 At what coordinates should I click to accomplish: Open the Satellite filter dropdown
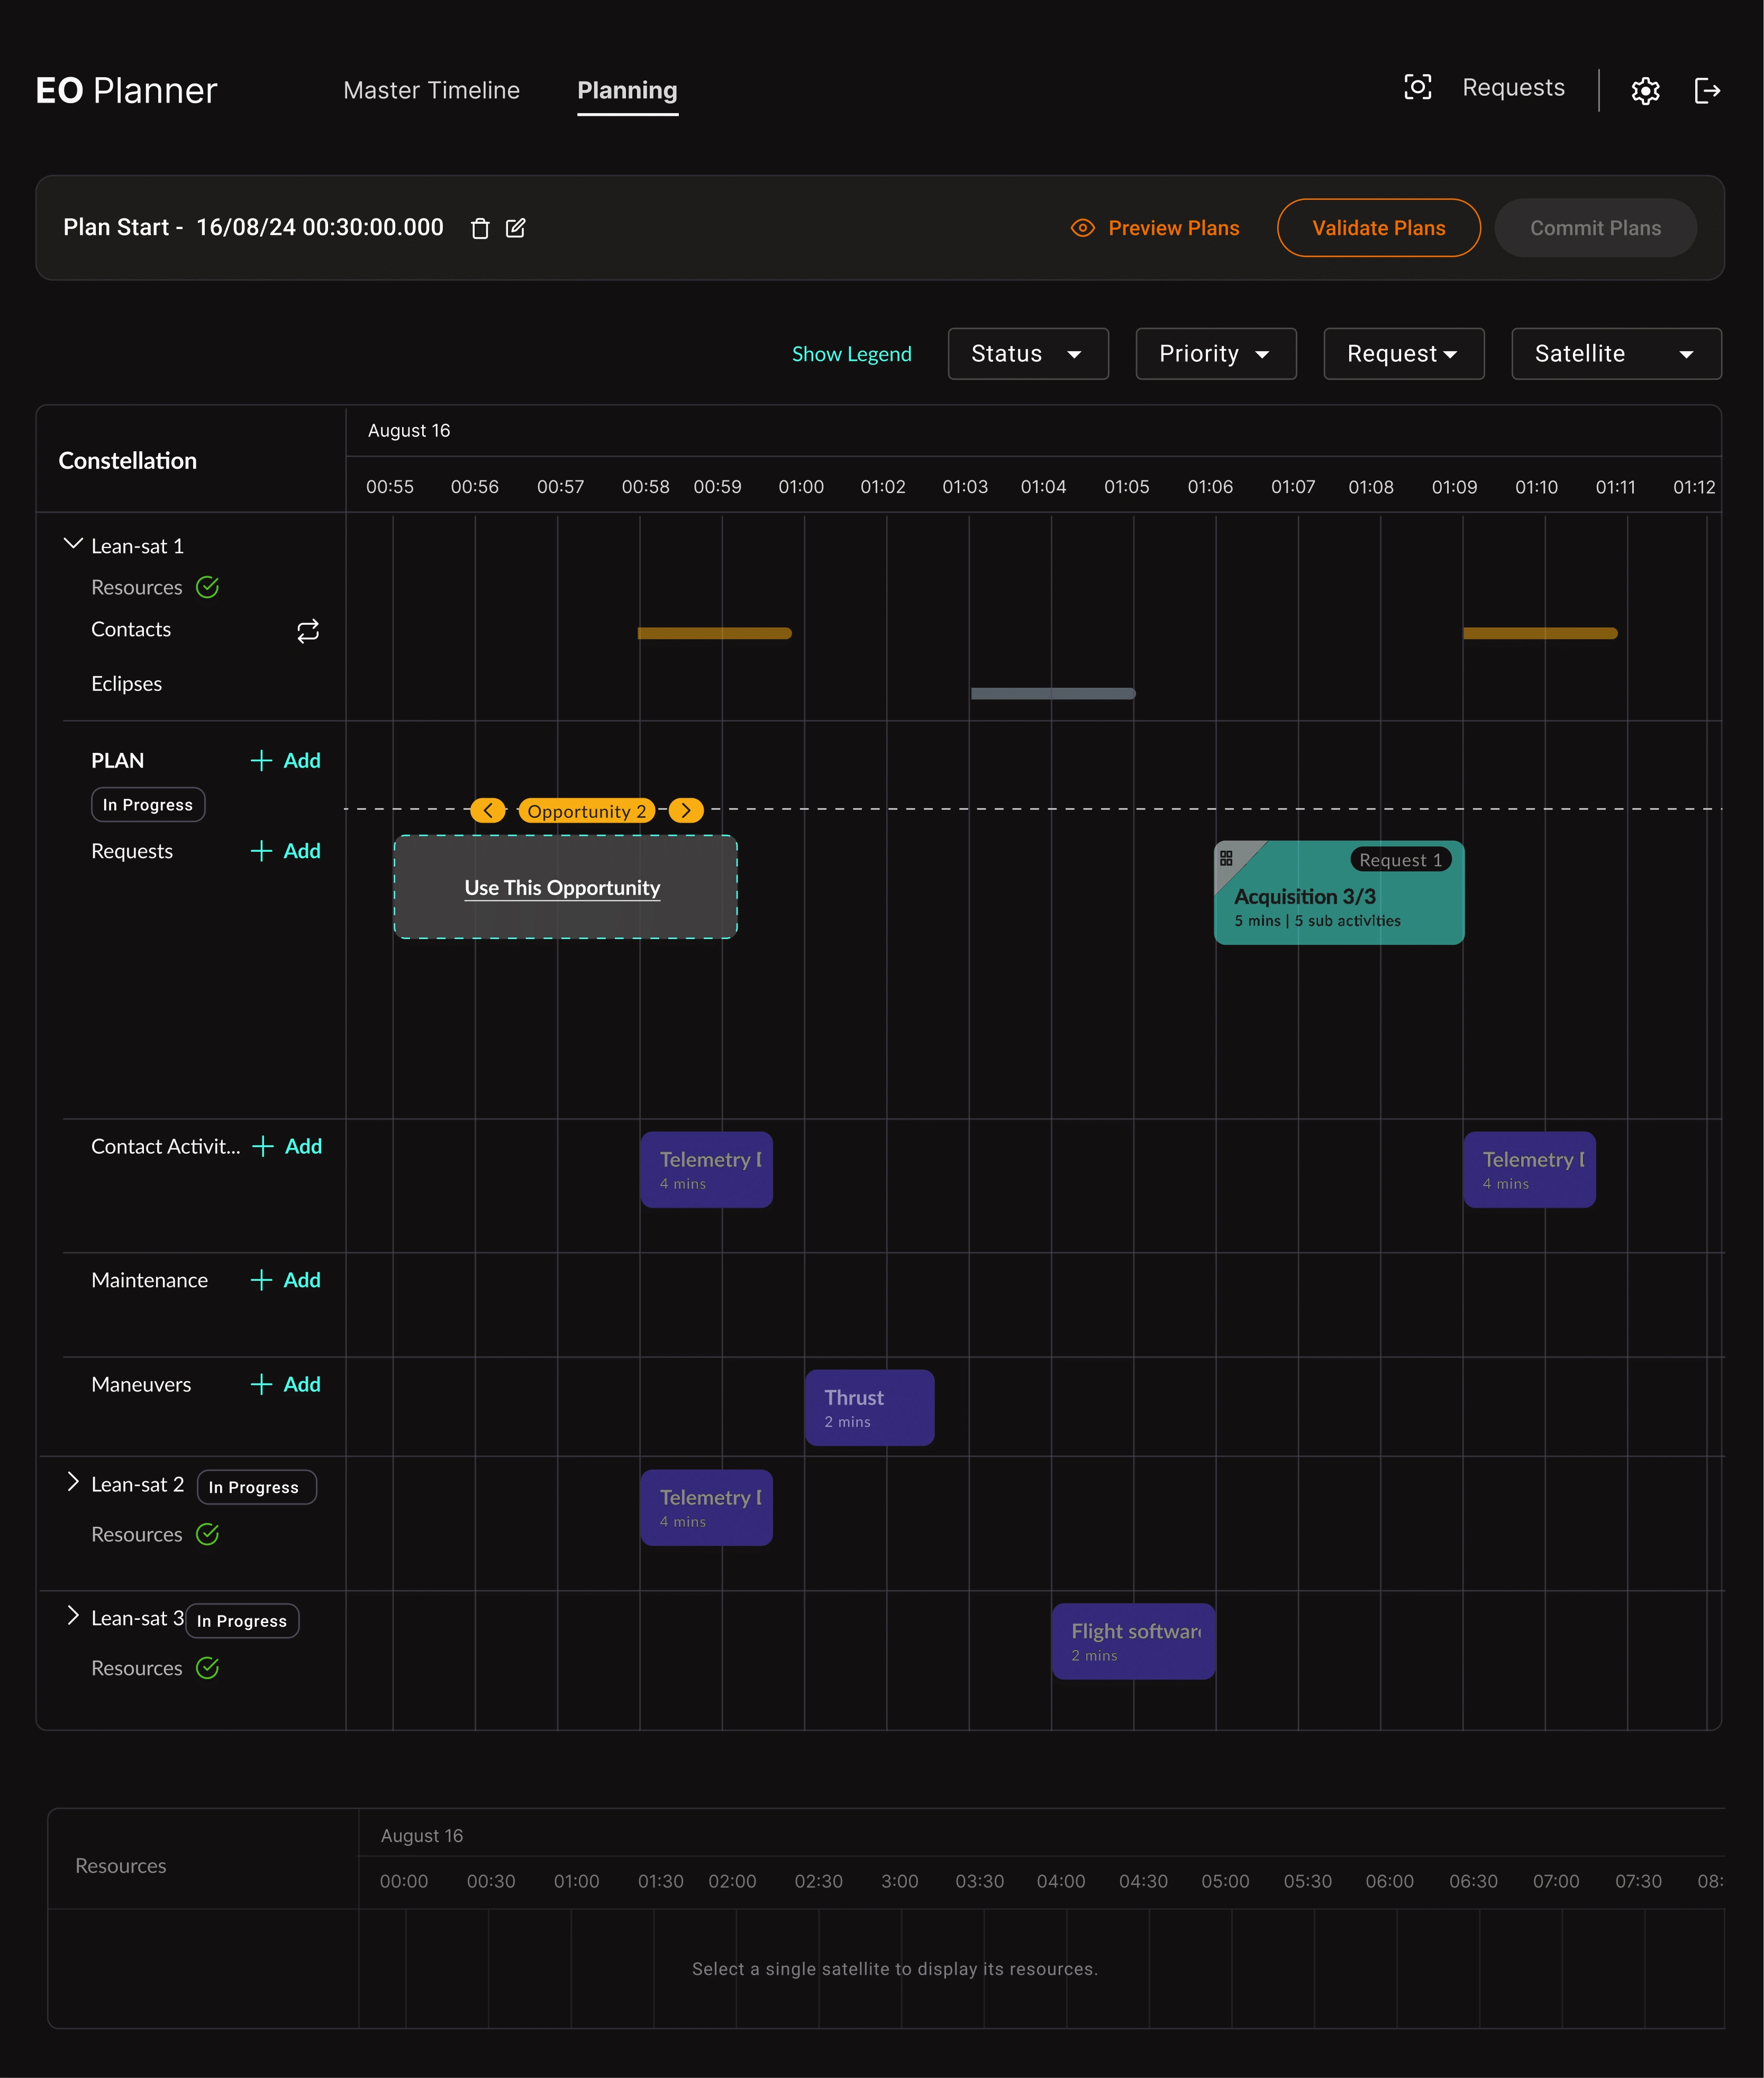click(1616, 354)
